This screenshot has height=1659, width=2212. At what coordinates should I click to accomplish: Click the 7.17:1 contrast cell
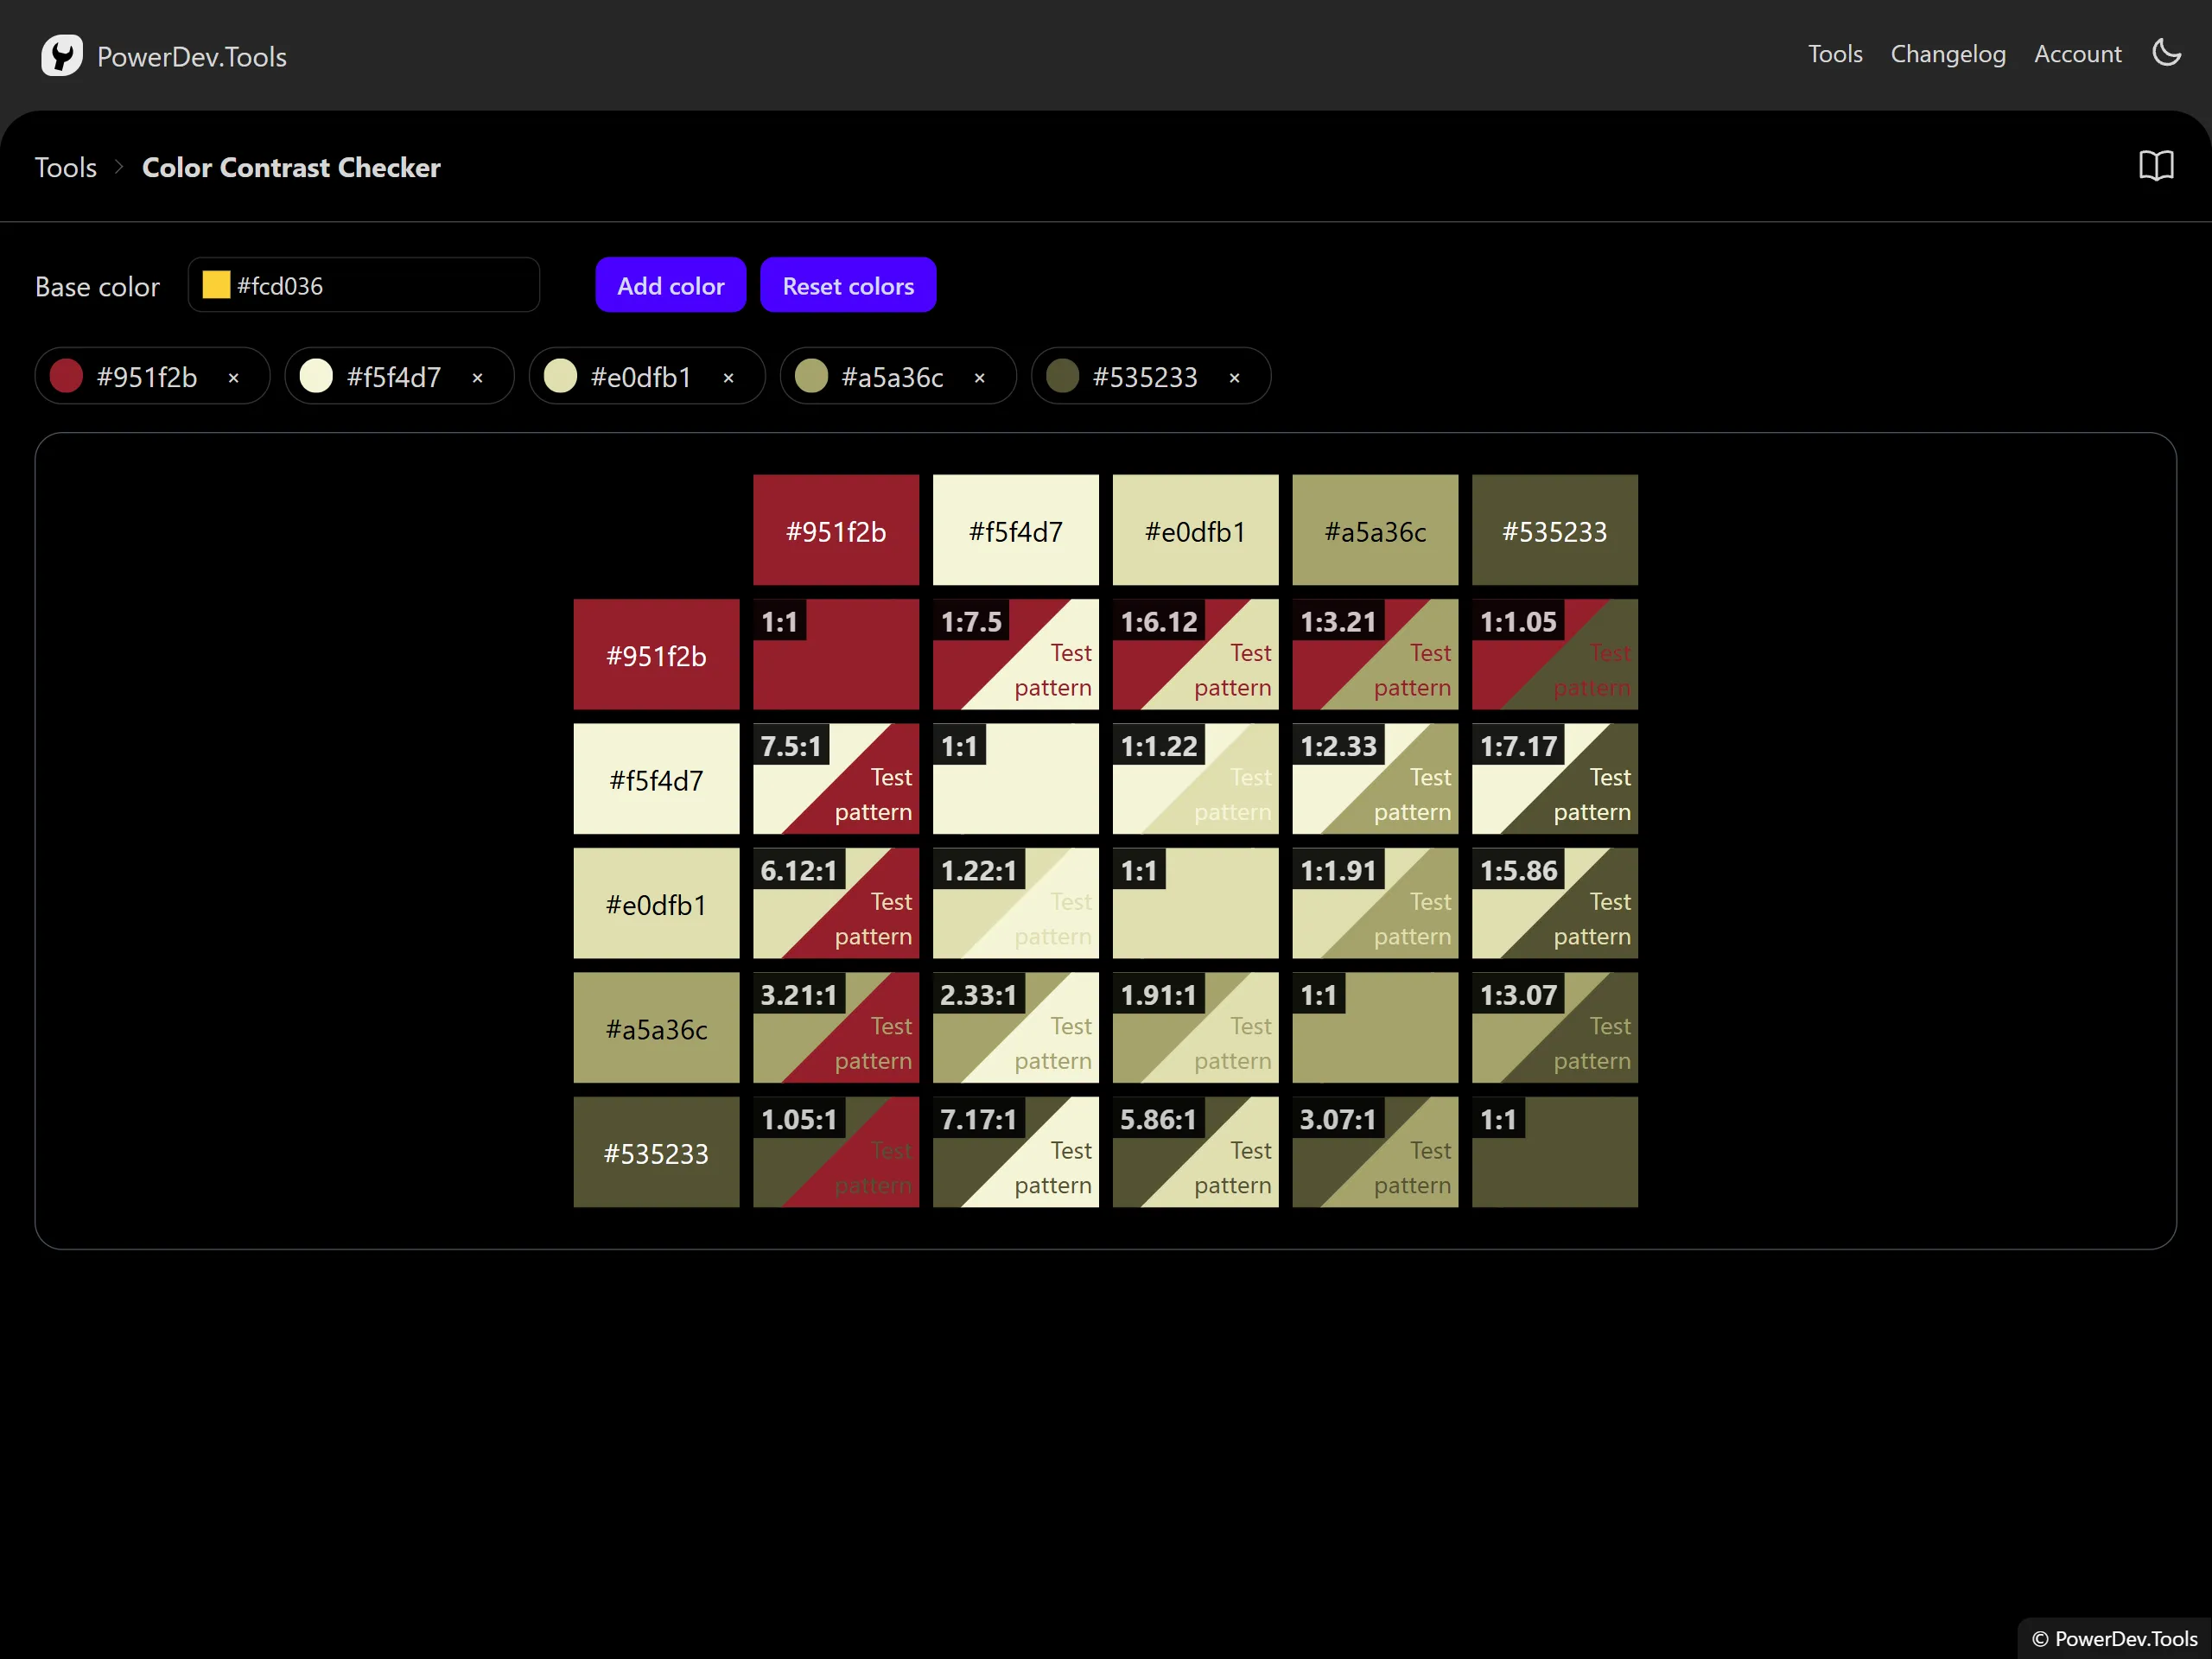(1016, 1153)
